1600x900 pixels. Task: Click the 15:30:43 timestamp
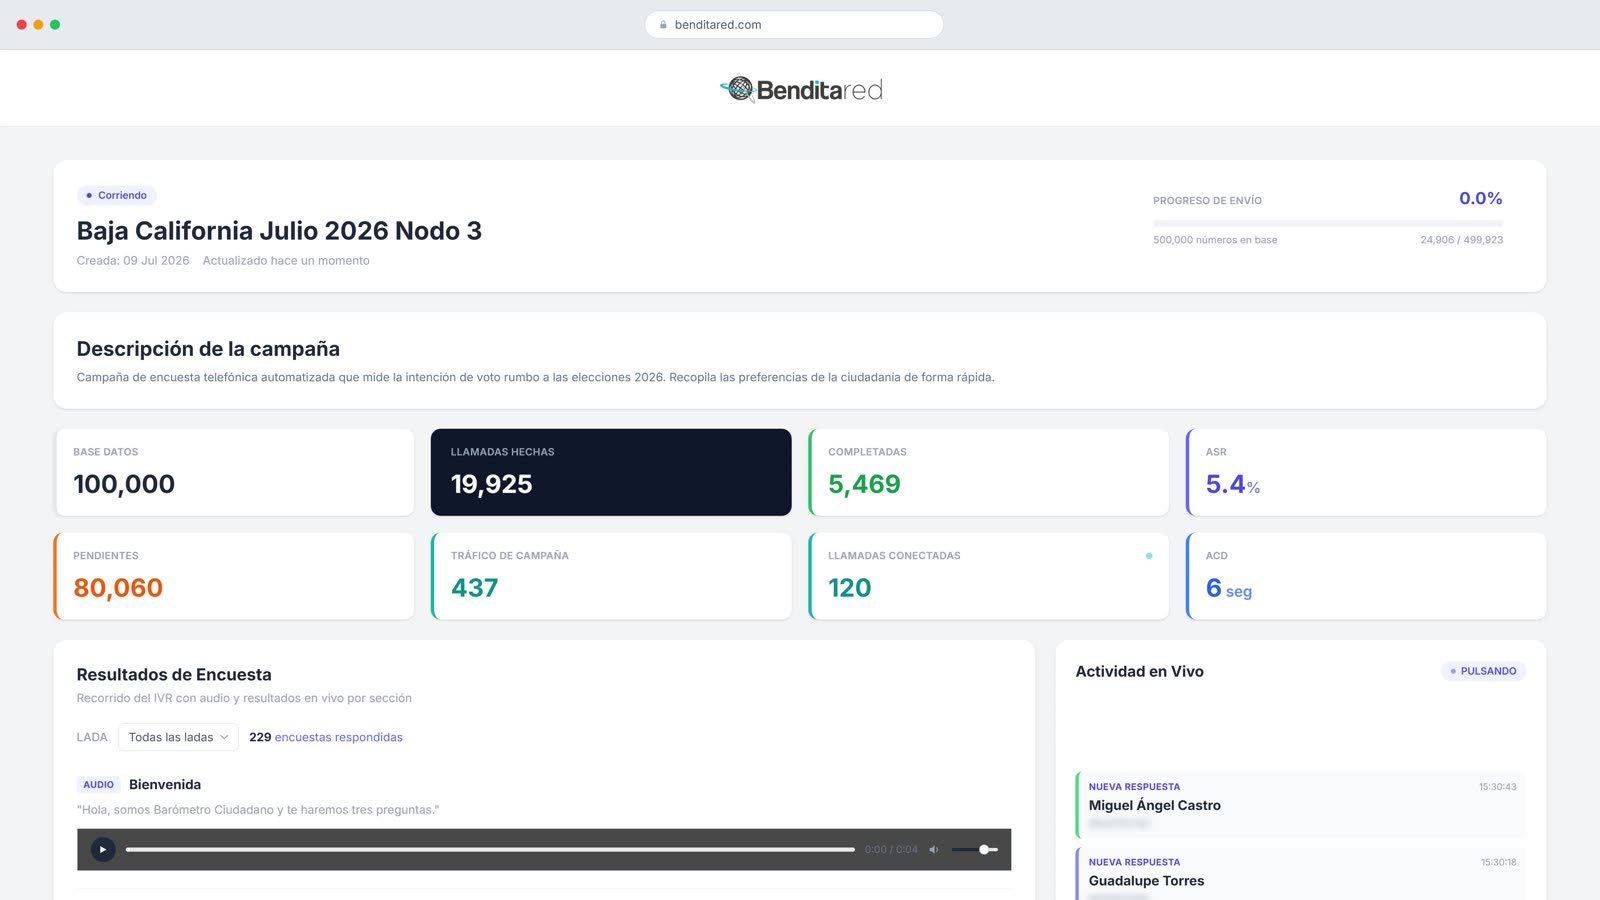(1497, 787)
